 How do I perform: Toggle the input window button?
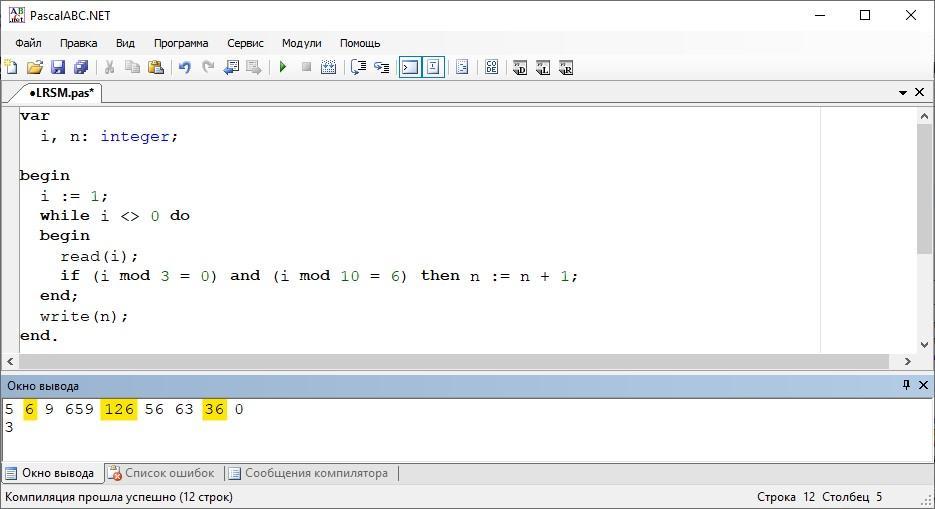(x=433, y=67)
